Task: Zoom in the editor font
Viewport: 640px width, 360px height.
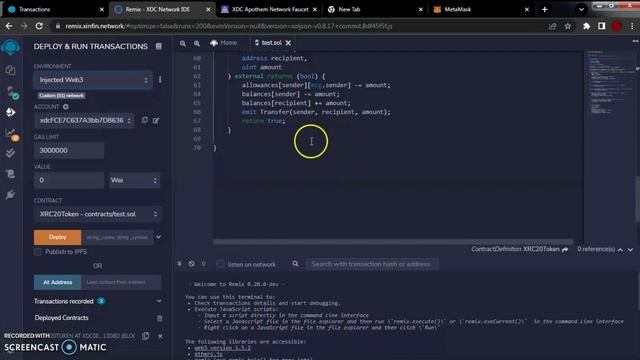Action: point(197,43)
